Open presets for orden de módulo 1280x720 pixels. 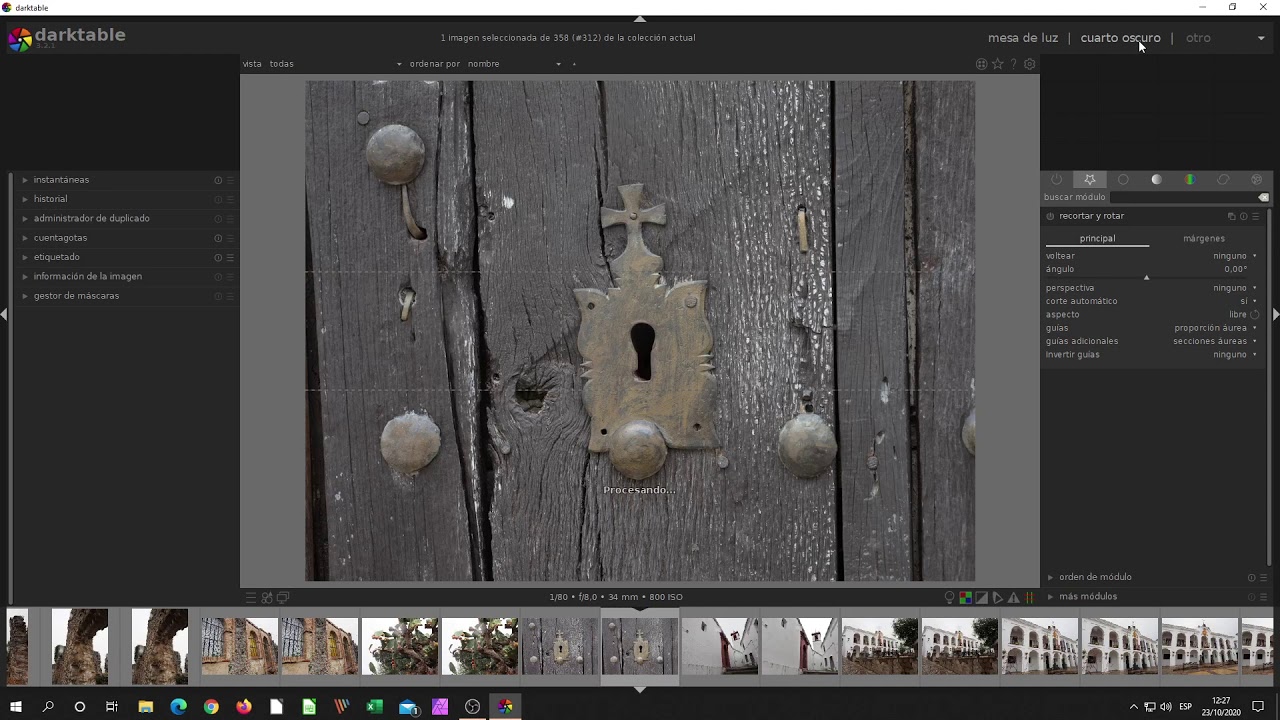(x=1263, y=577)
